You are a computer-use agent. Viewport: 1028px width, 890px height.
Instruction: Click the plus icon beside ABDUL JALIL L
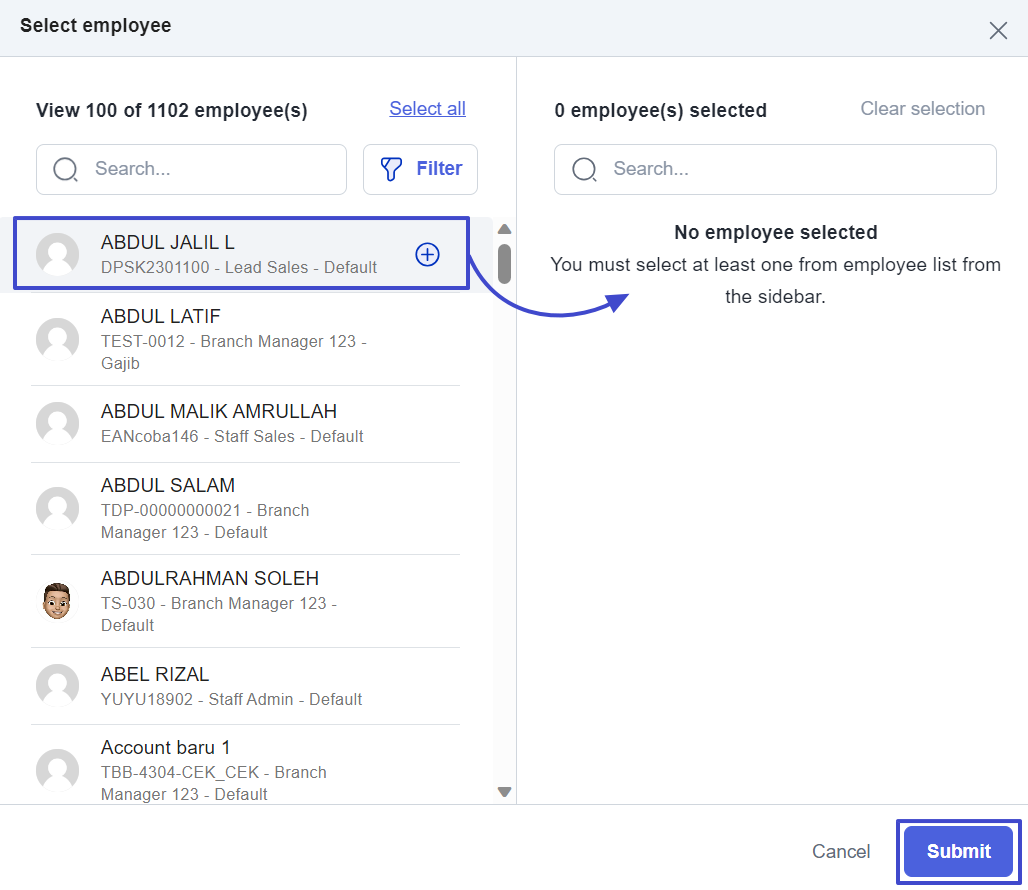(x=427, y=255)
